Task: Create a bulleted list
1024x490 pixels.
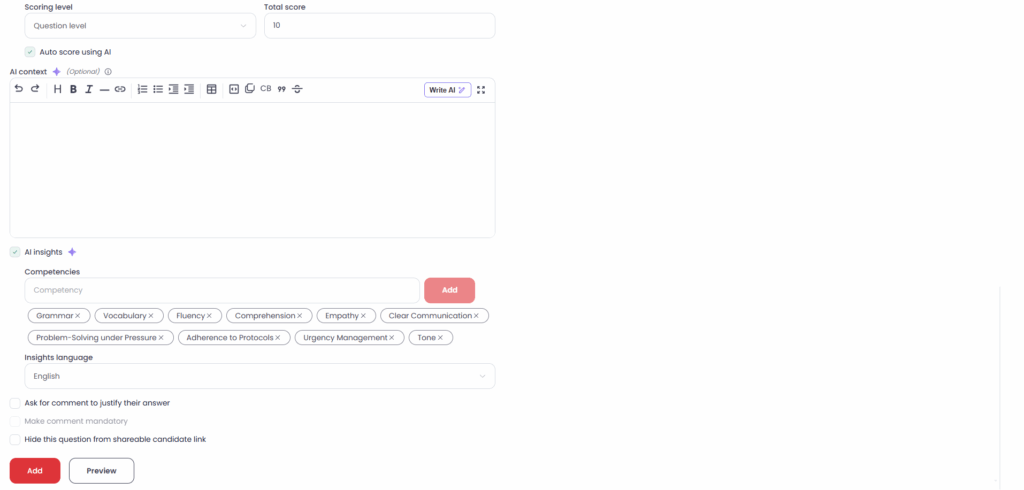Action: coord(158,90)
